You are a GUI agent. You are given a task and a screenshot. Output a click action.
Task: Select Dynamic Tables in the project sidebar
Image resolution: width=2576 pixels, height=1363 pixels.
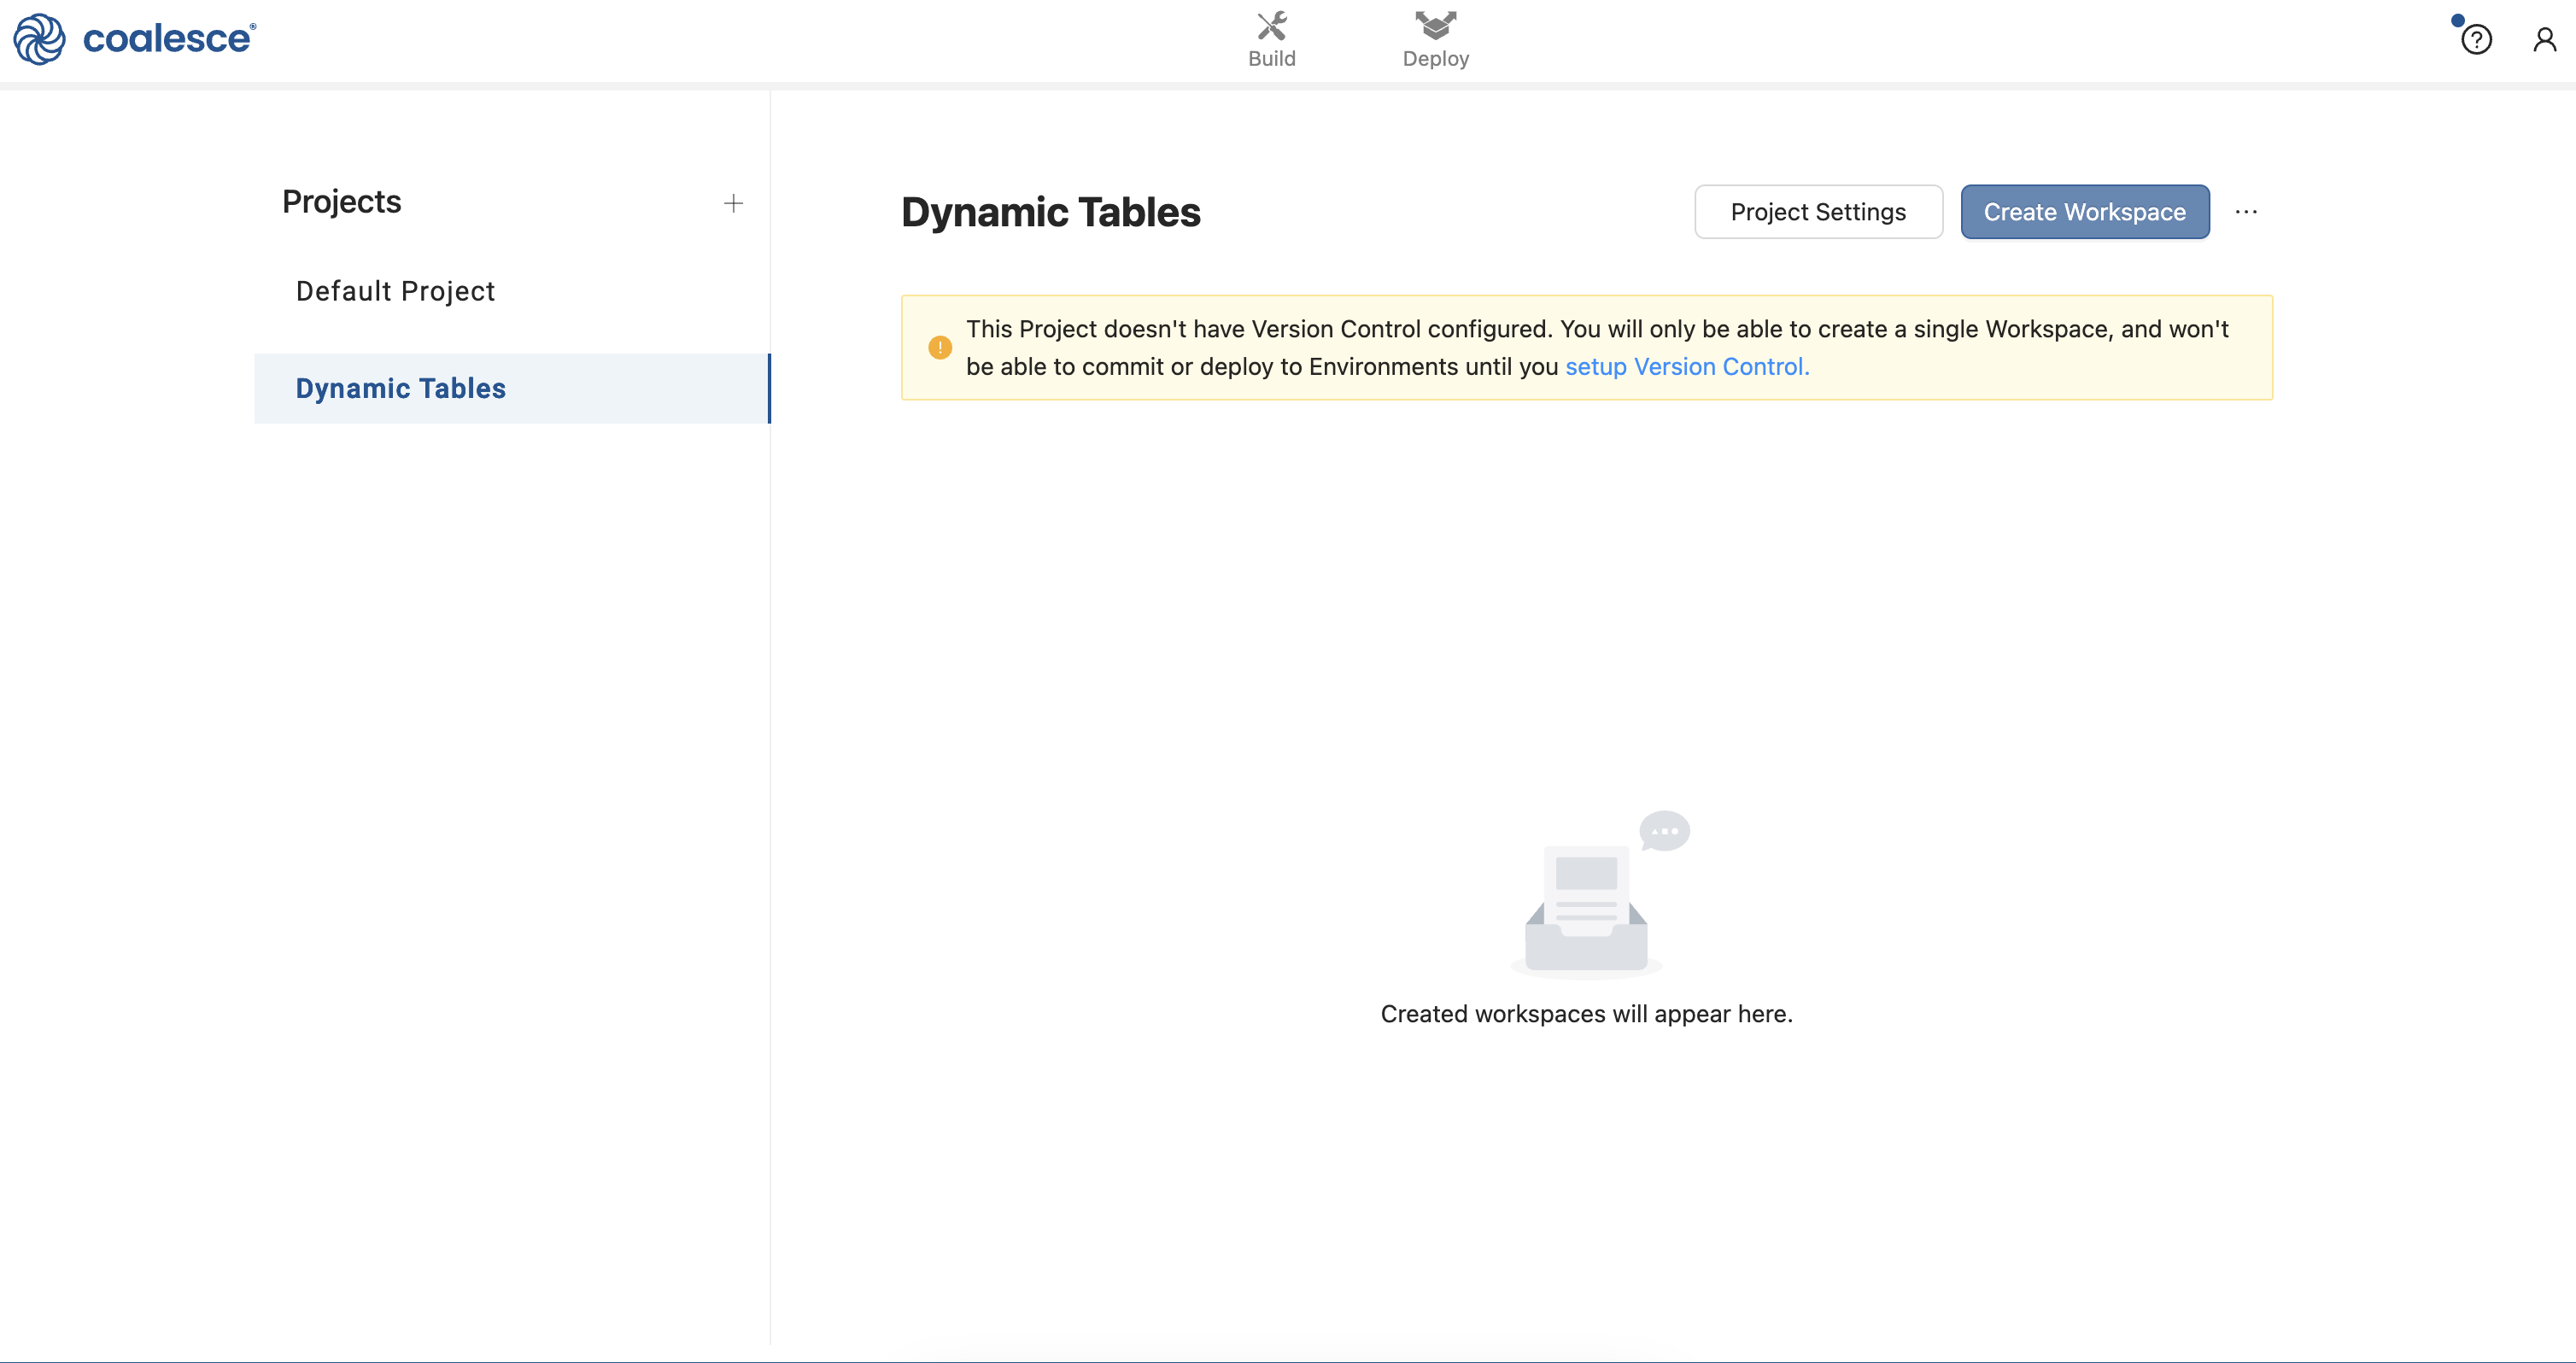pyautogui.click(x=401, y=388)
